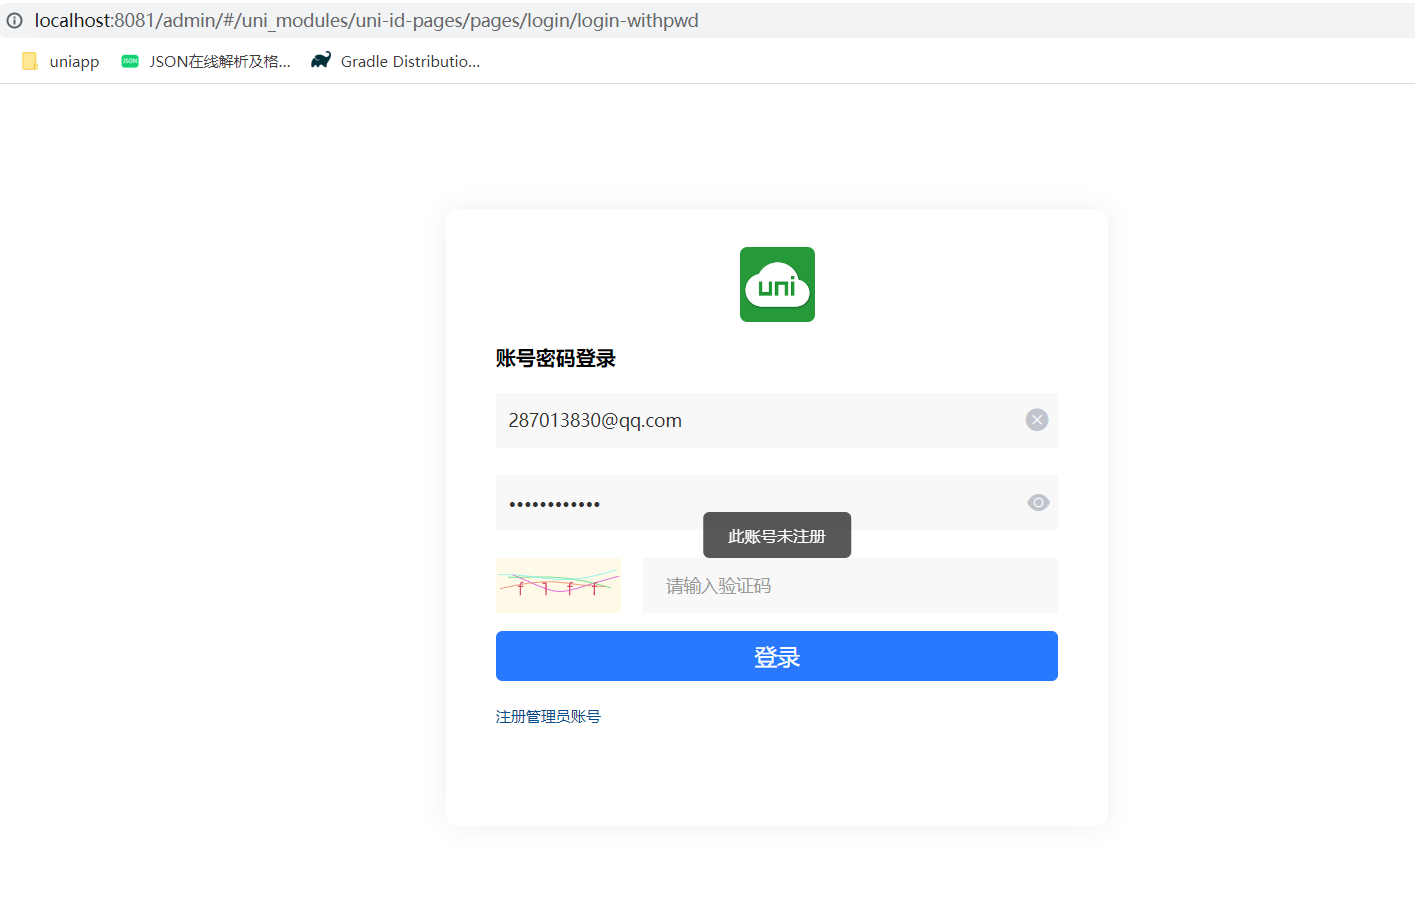Click the empty area of bookmarks bar
The height and width of the screenshot is (906, 1415).
900,62
